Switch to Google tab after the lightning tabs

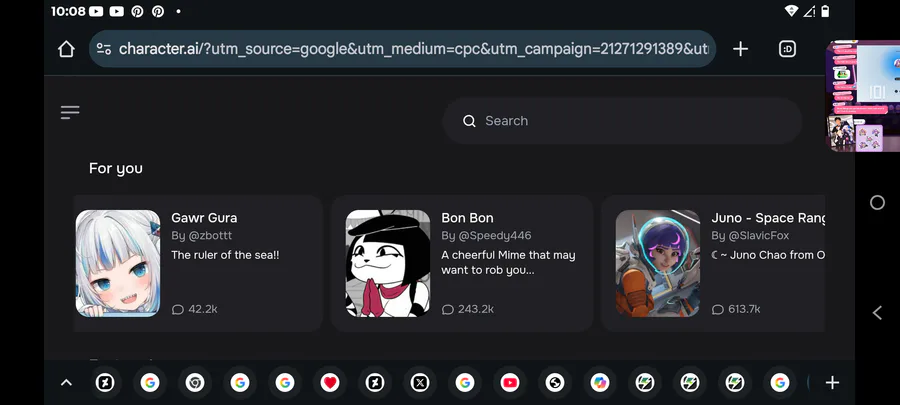779,383
